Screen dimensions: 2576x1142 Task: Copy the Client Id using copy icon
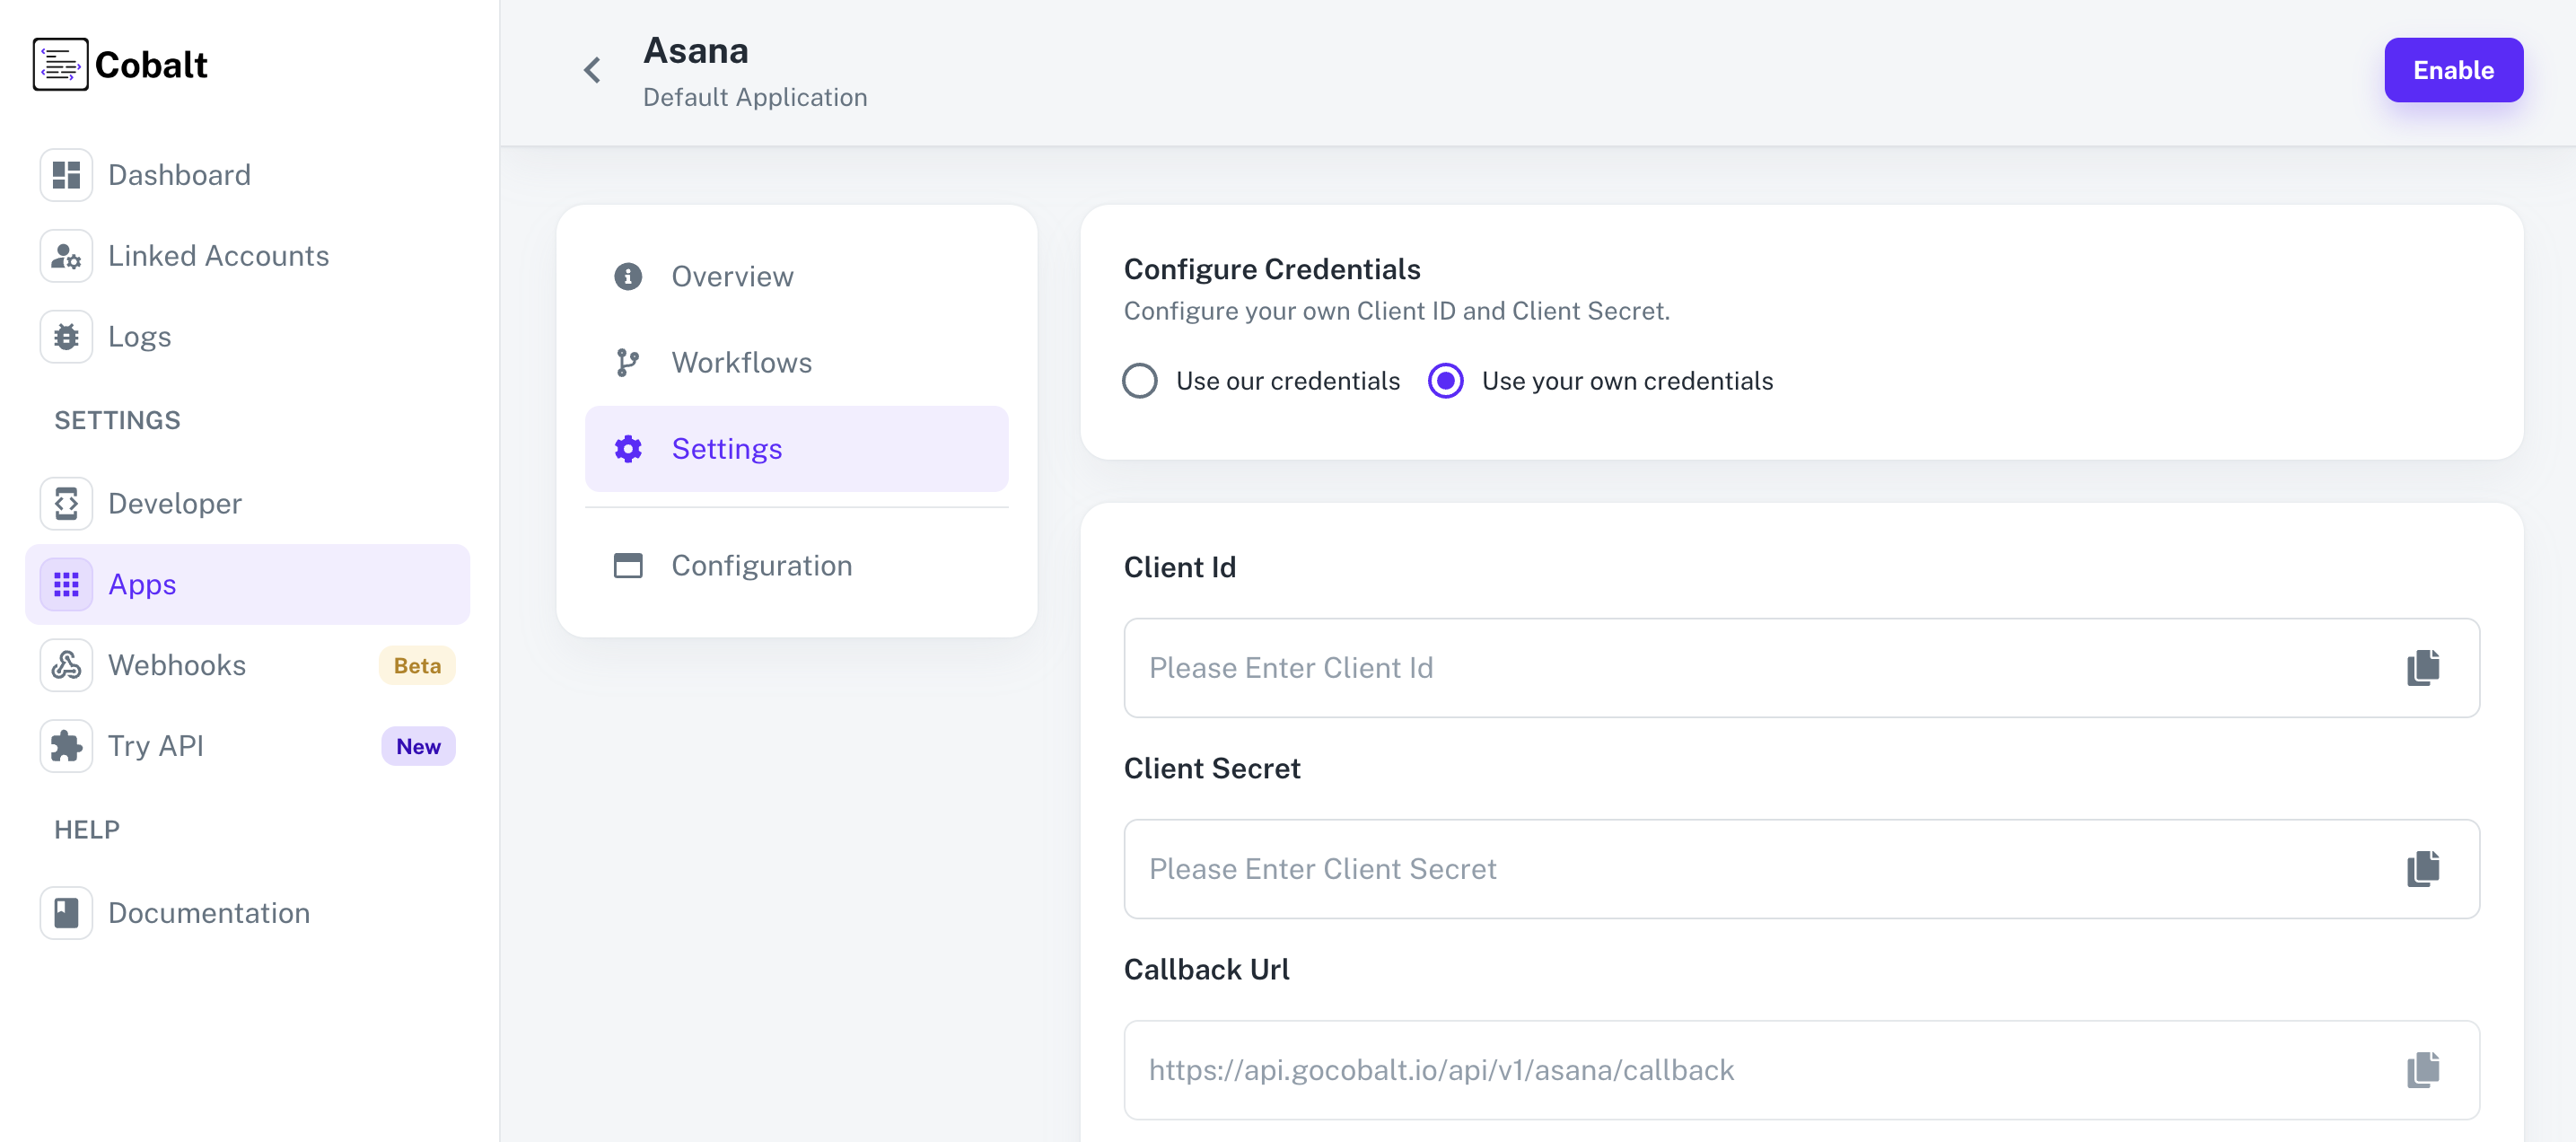tap(2423, 667)
